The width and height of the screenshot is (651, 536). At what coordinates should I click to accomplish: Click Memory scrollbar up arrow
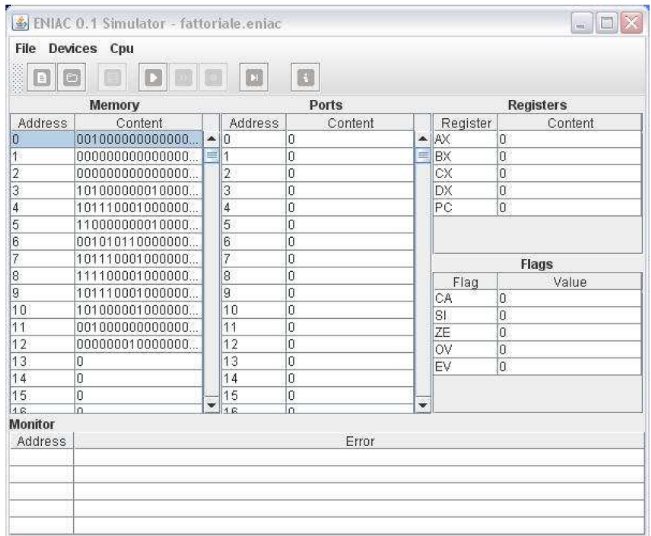211,139
